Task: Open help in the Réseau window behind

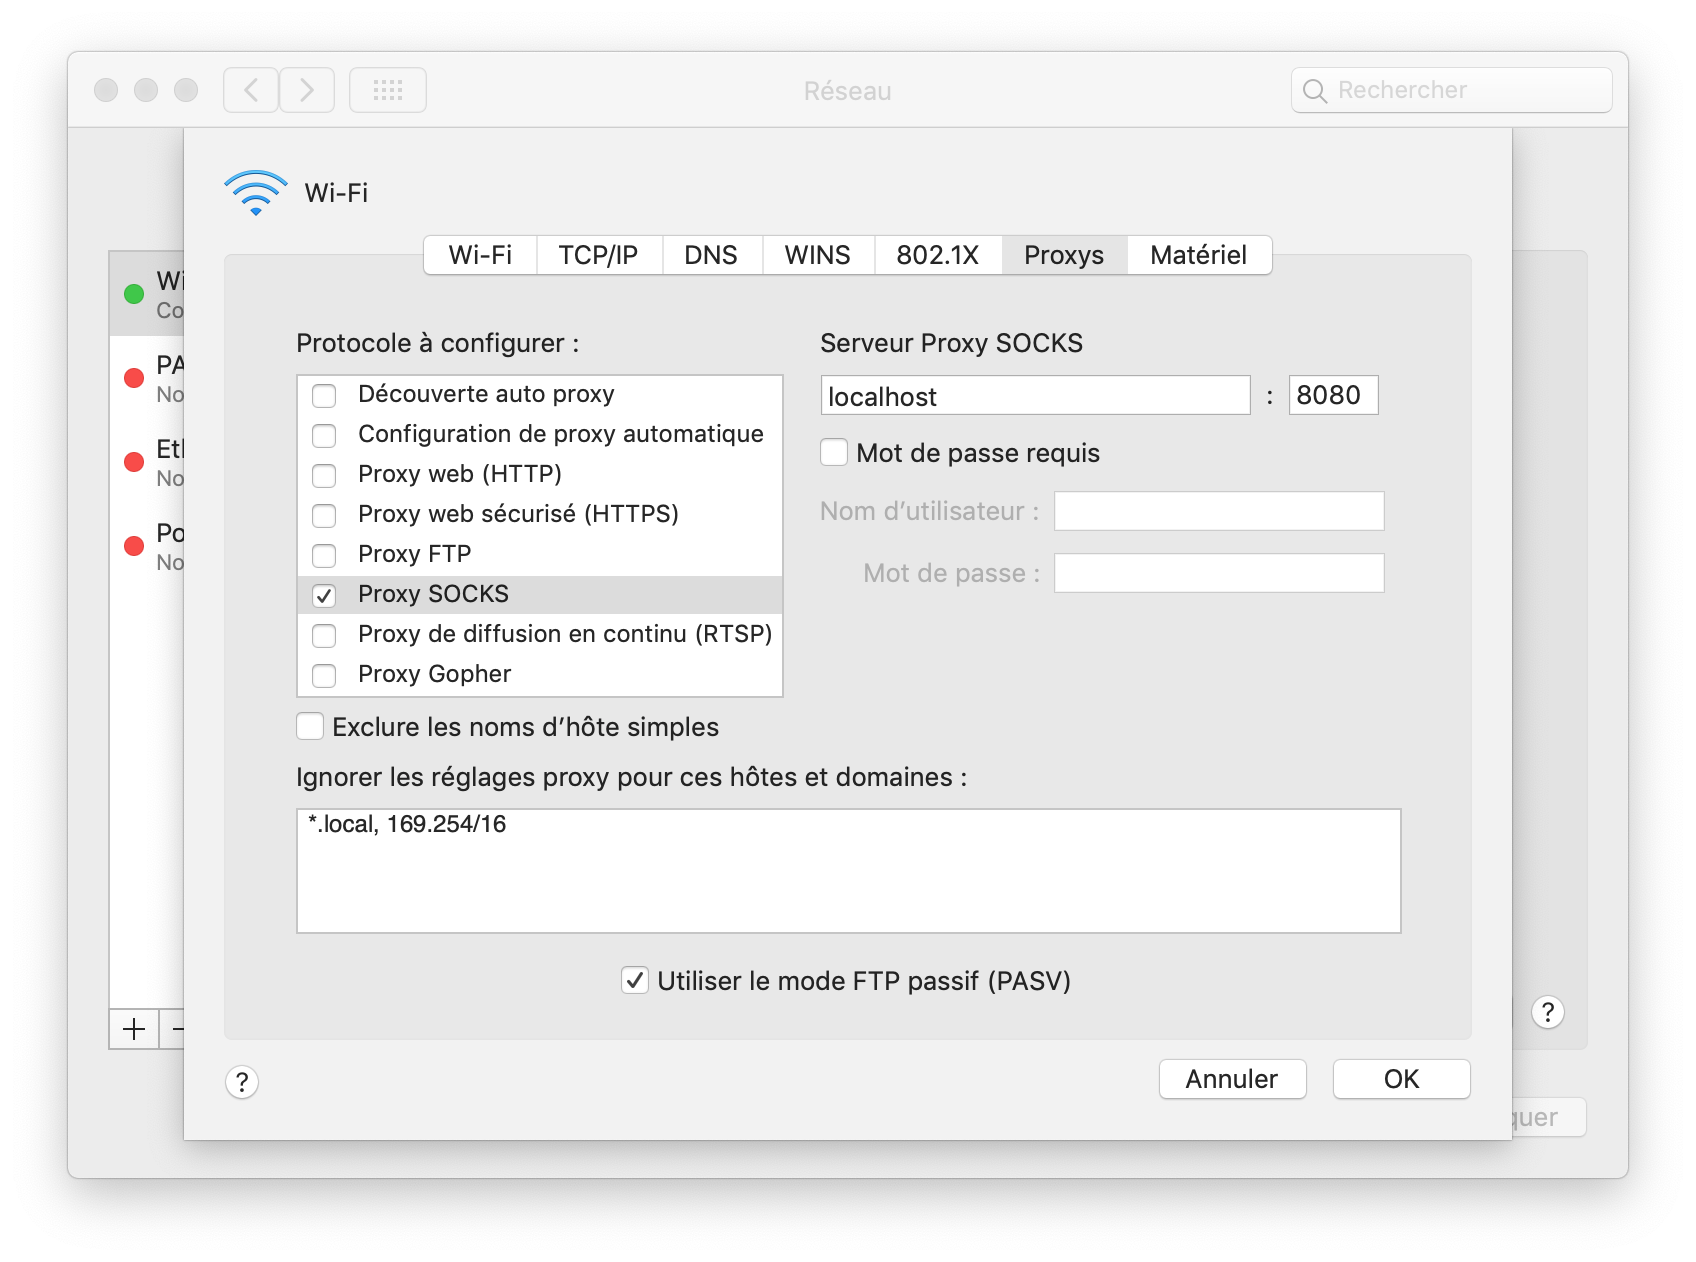Action: (1548, 1012)
